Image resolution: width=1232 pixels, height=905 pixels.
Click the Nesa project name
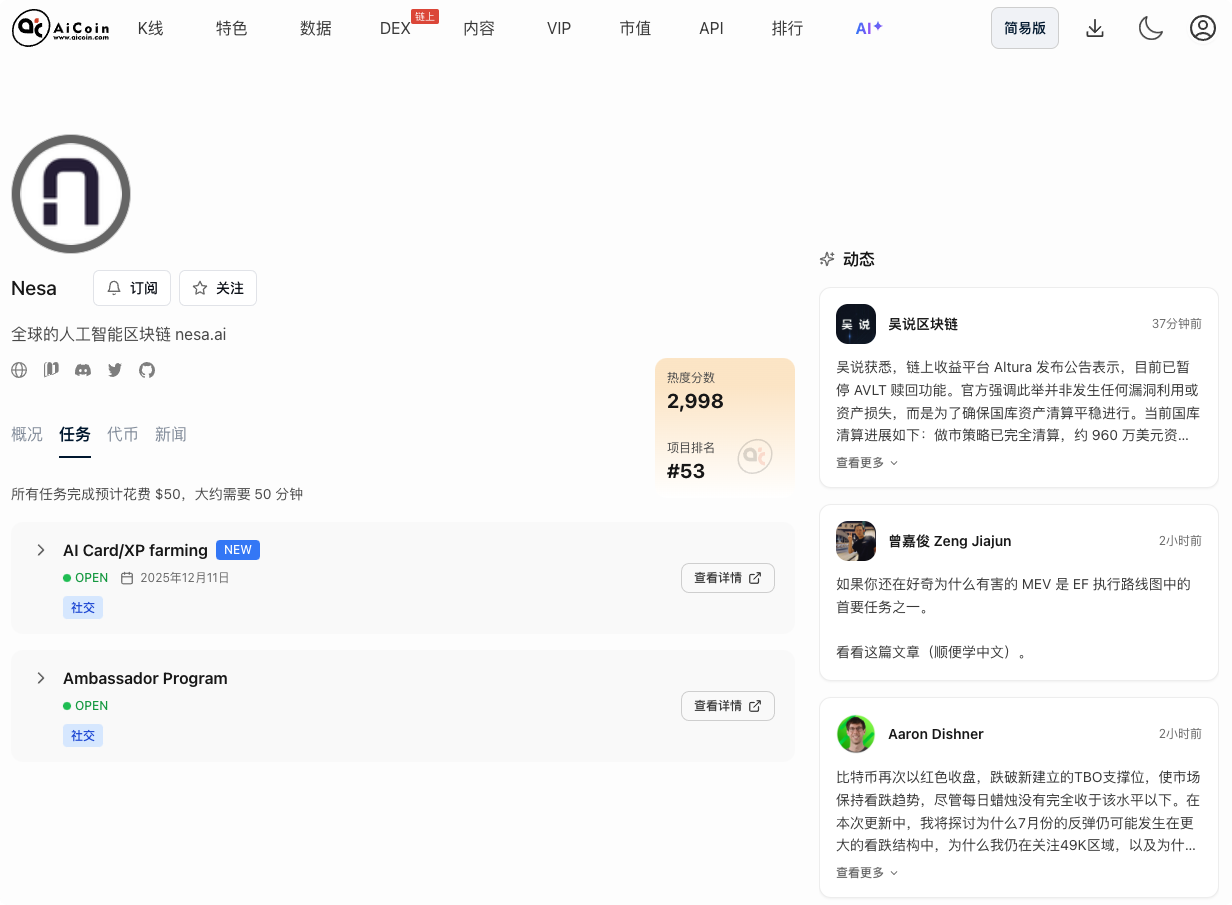click(34, 288)
